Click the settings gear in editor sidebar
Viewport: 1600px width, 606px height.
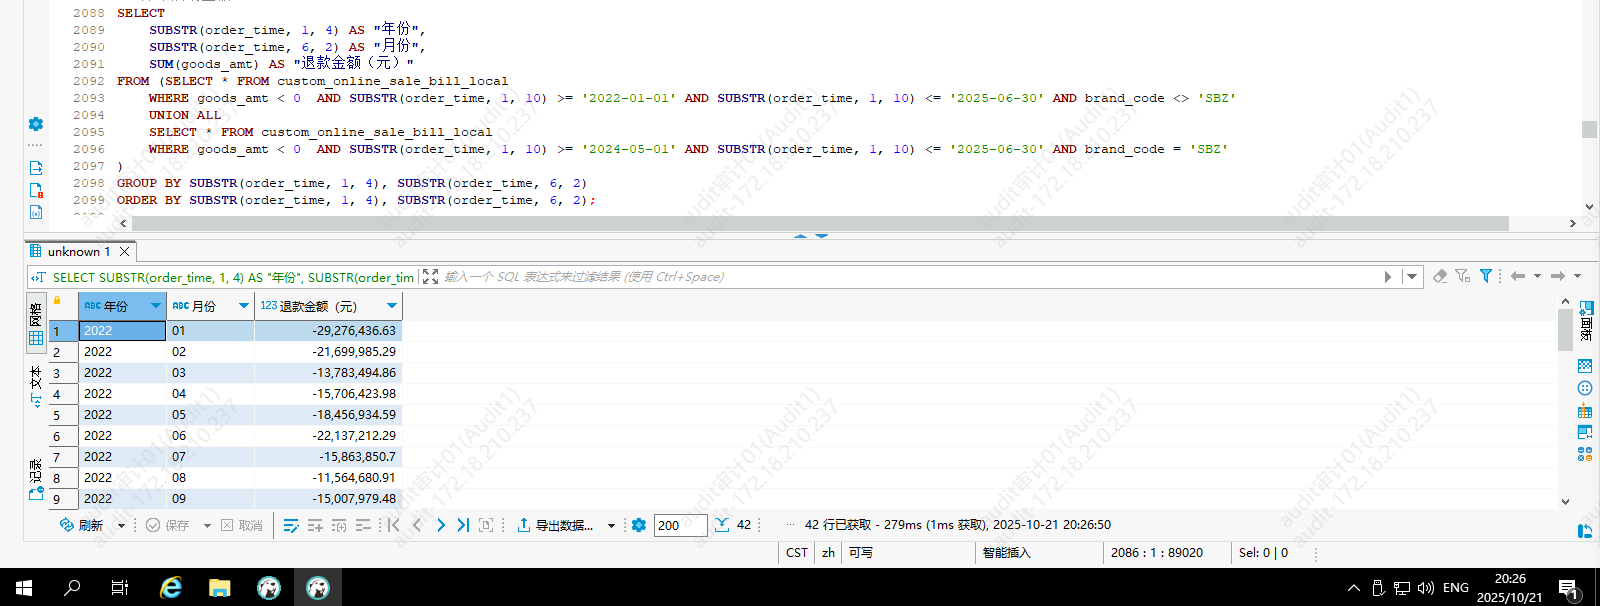(x=36, y=124)
